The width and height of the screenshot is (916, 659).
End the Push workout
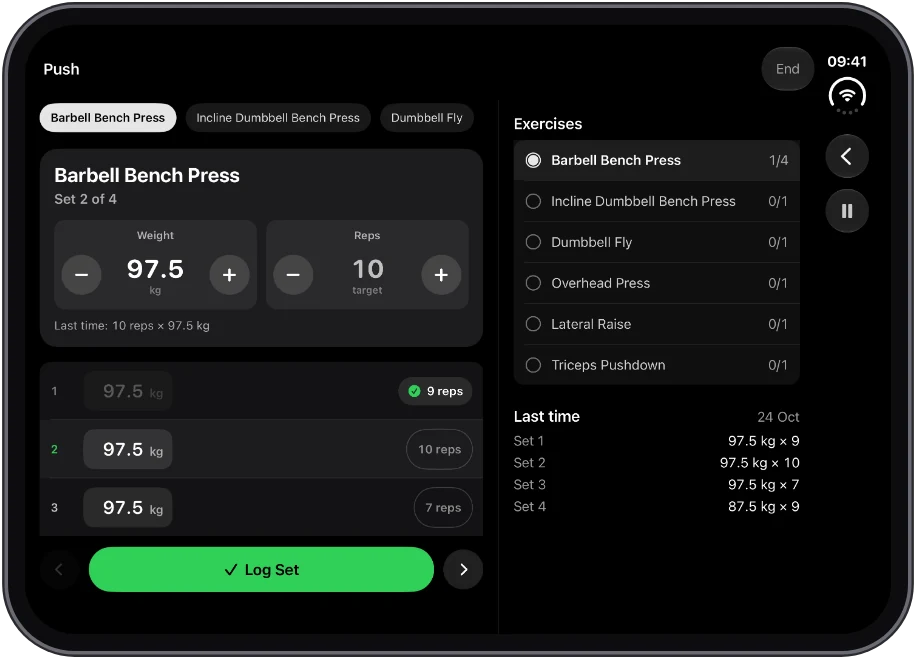tap(787, 69)
